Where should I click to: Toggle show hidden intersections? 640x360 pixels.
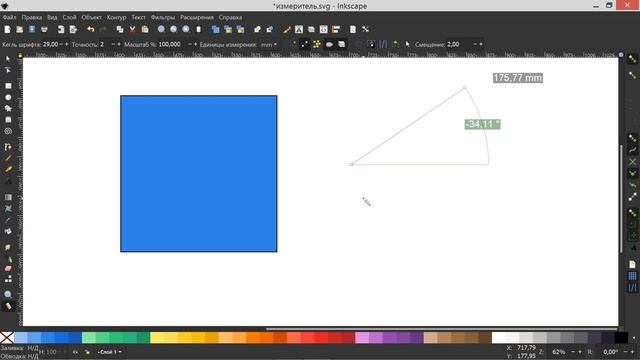point(329,44)
